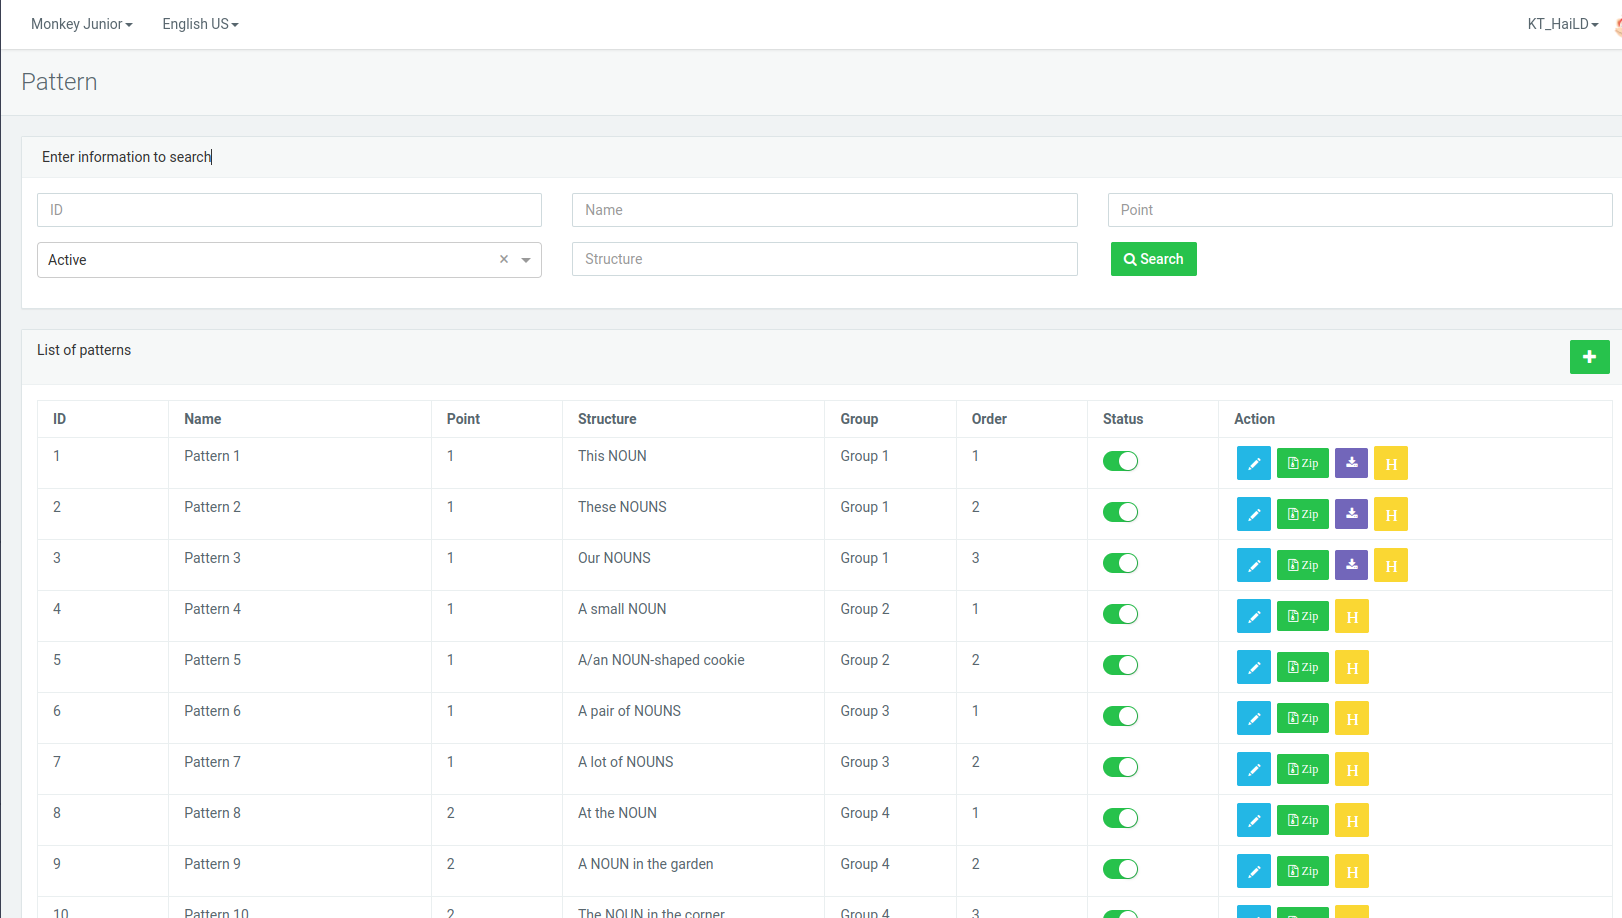Disable the status switch for Pattern 5
This screenshot has height=918, width=1622.
click(1120, 665)
